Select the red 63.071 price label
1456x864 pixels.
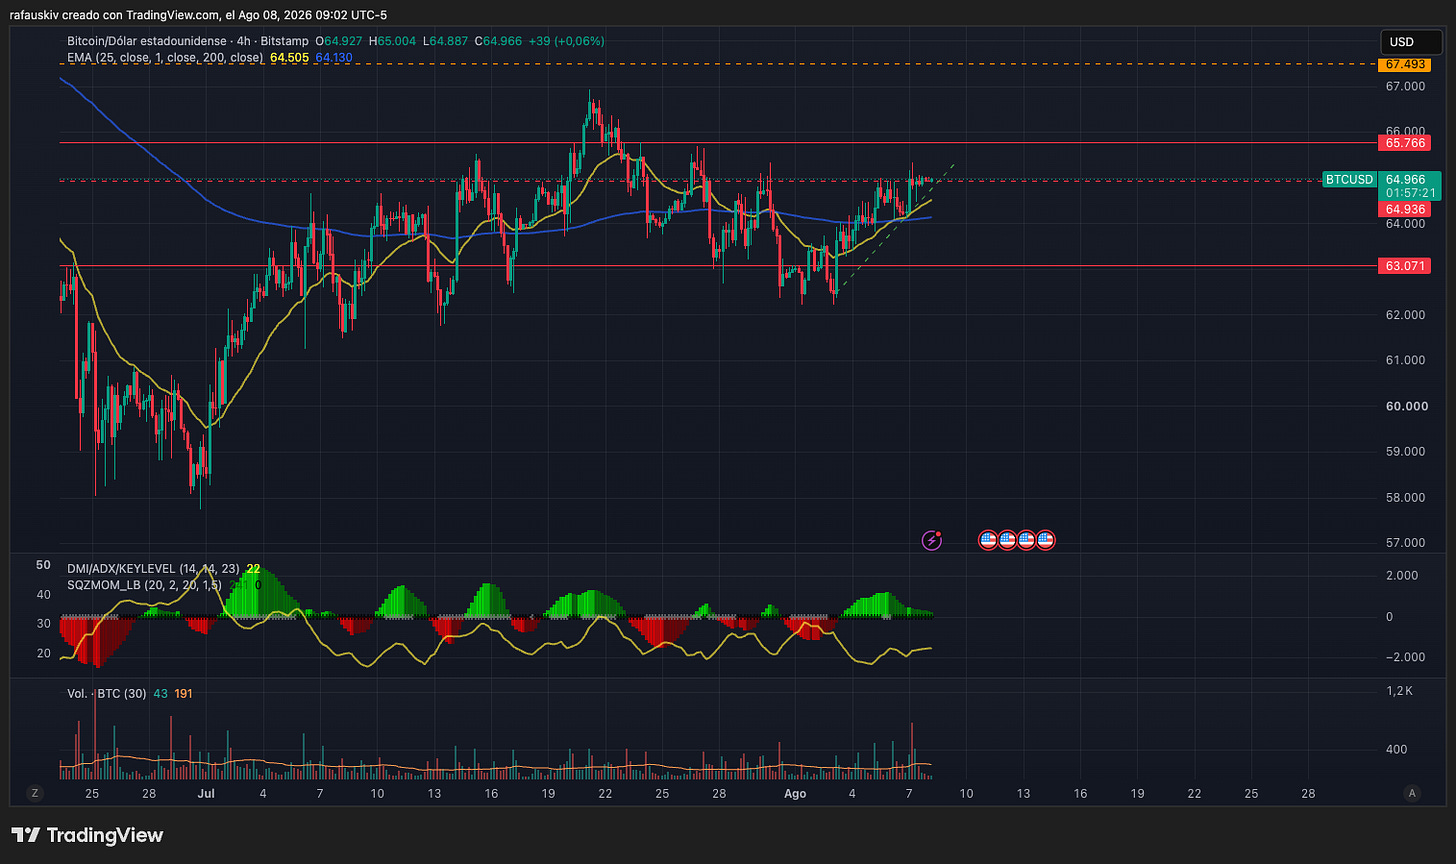[1406, 266]
